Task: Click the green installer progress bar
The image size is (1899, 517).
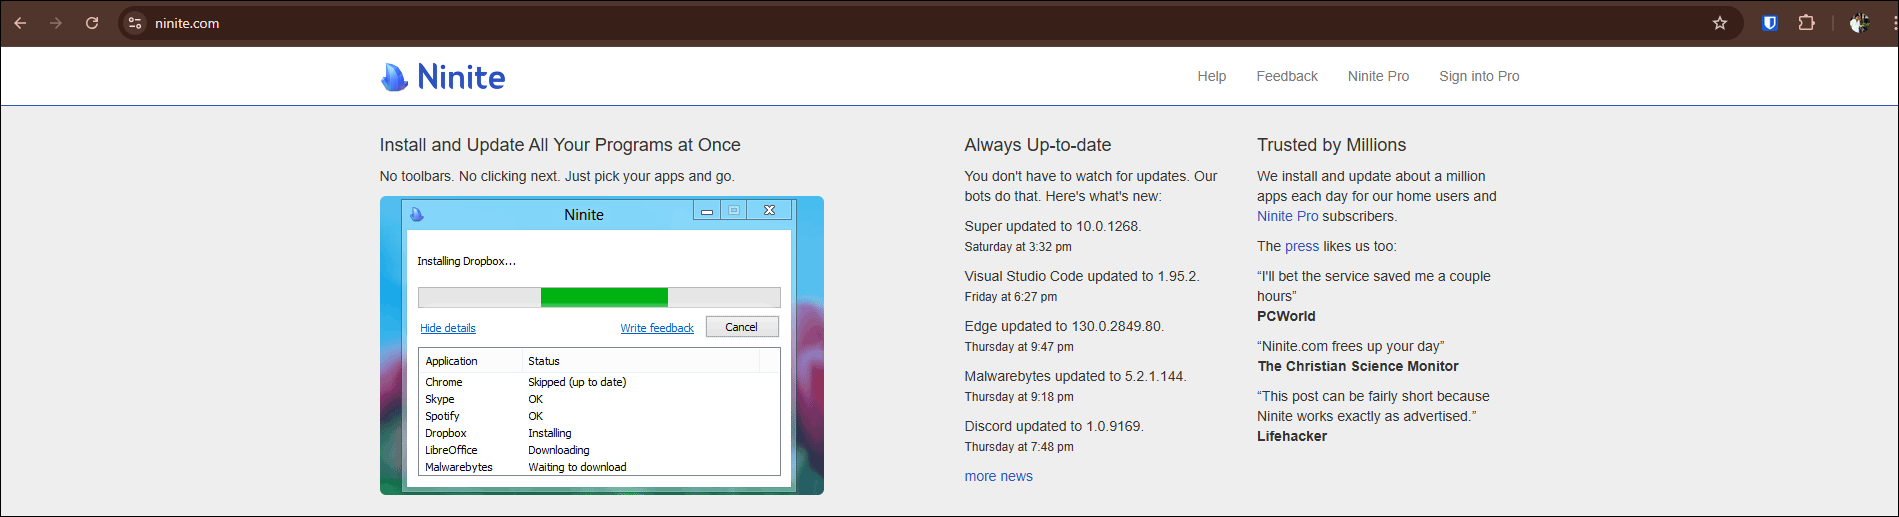Action: pos(604,297)
